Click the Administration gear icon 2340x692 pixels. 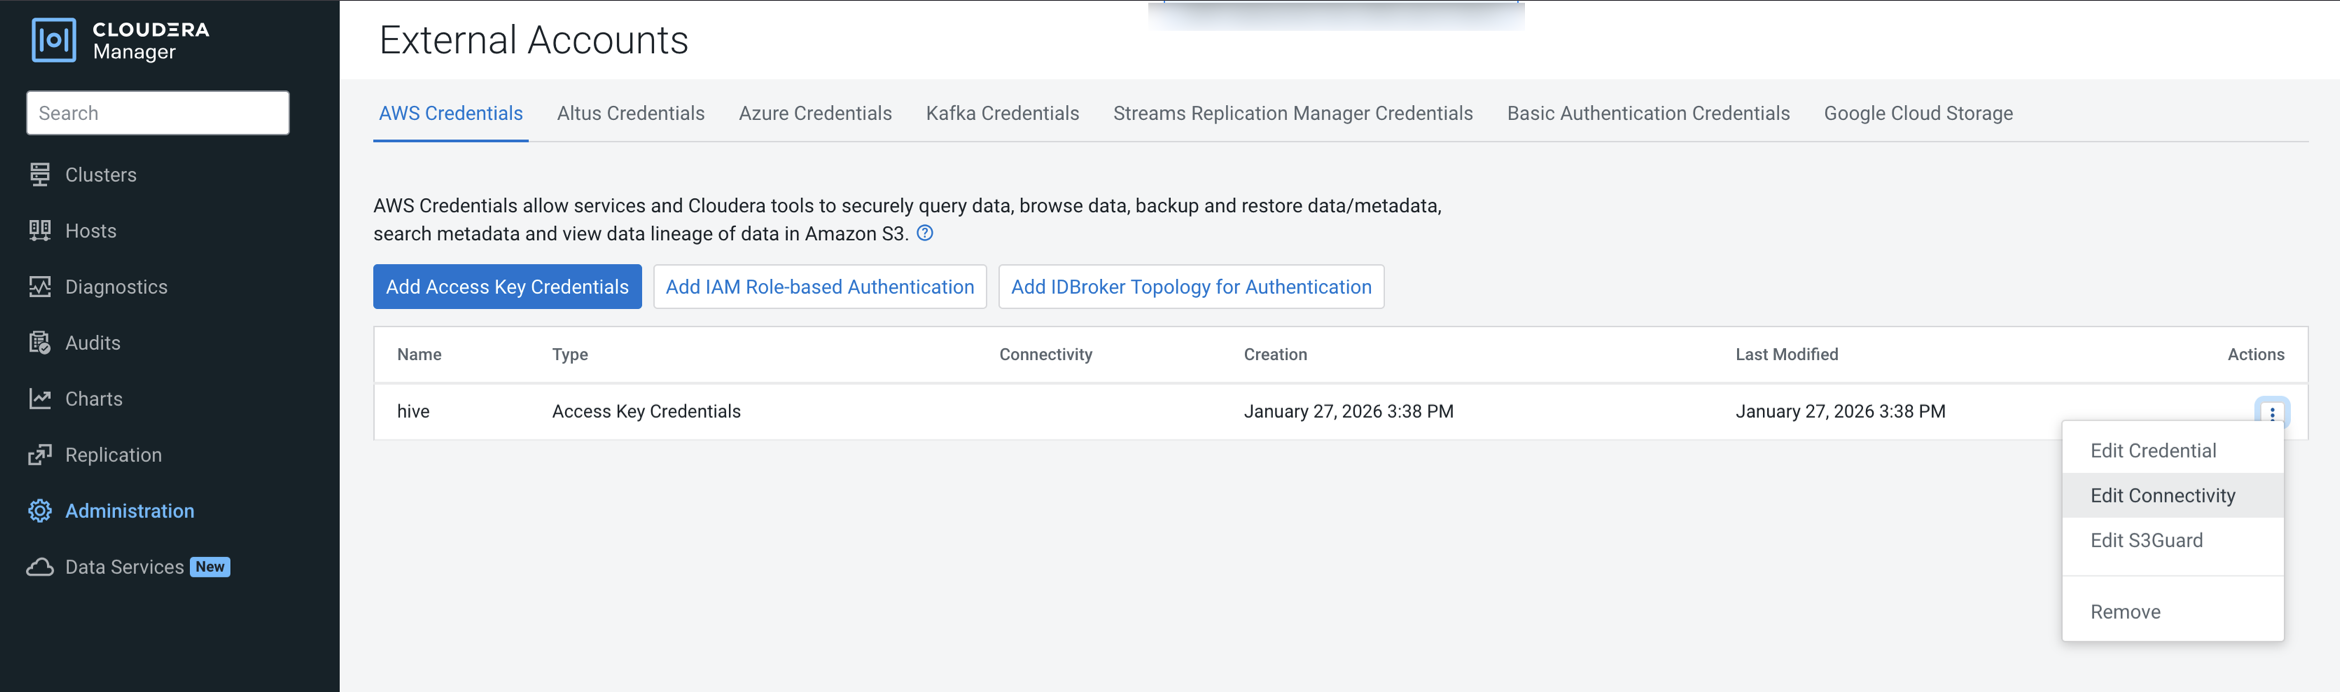(40, 511)
